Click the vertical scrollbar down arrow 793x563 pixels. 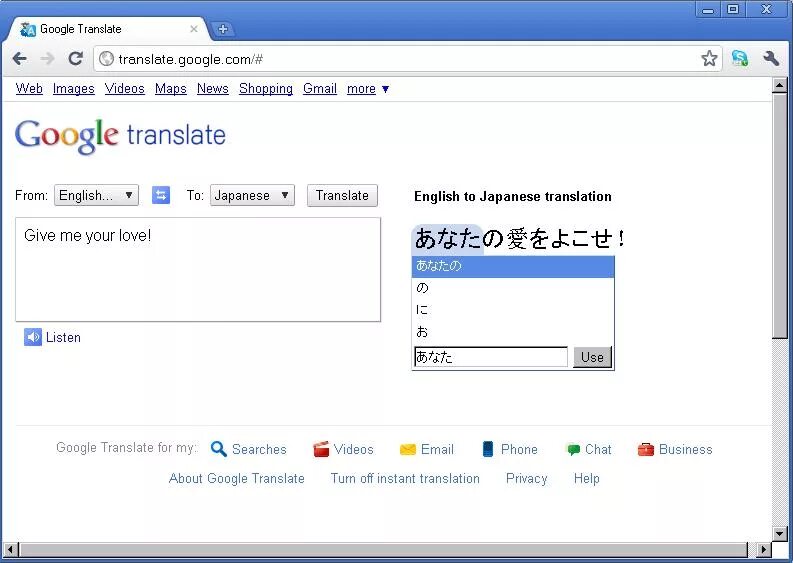pos(779,533)
